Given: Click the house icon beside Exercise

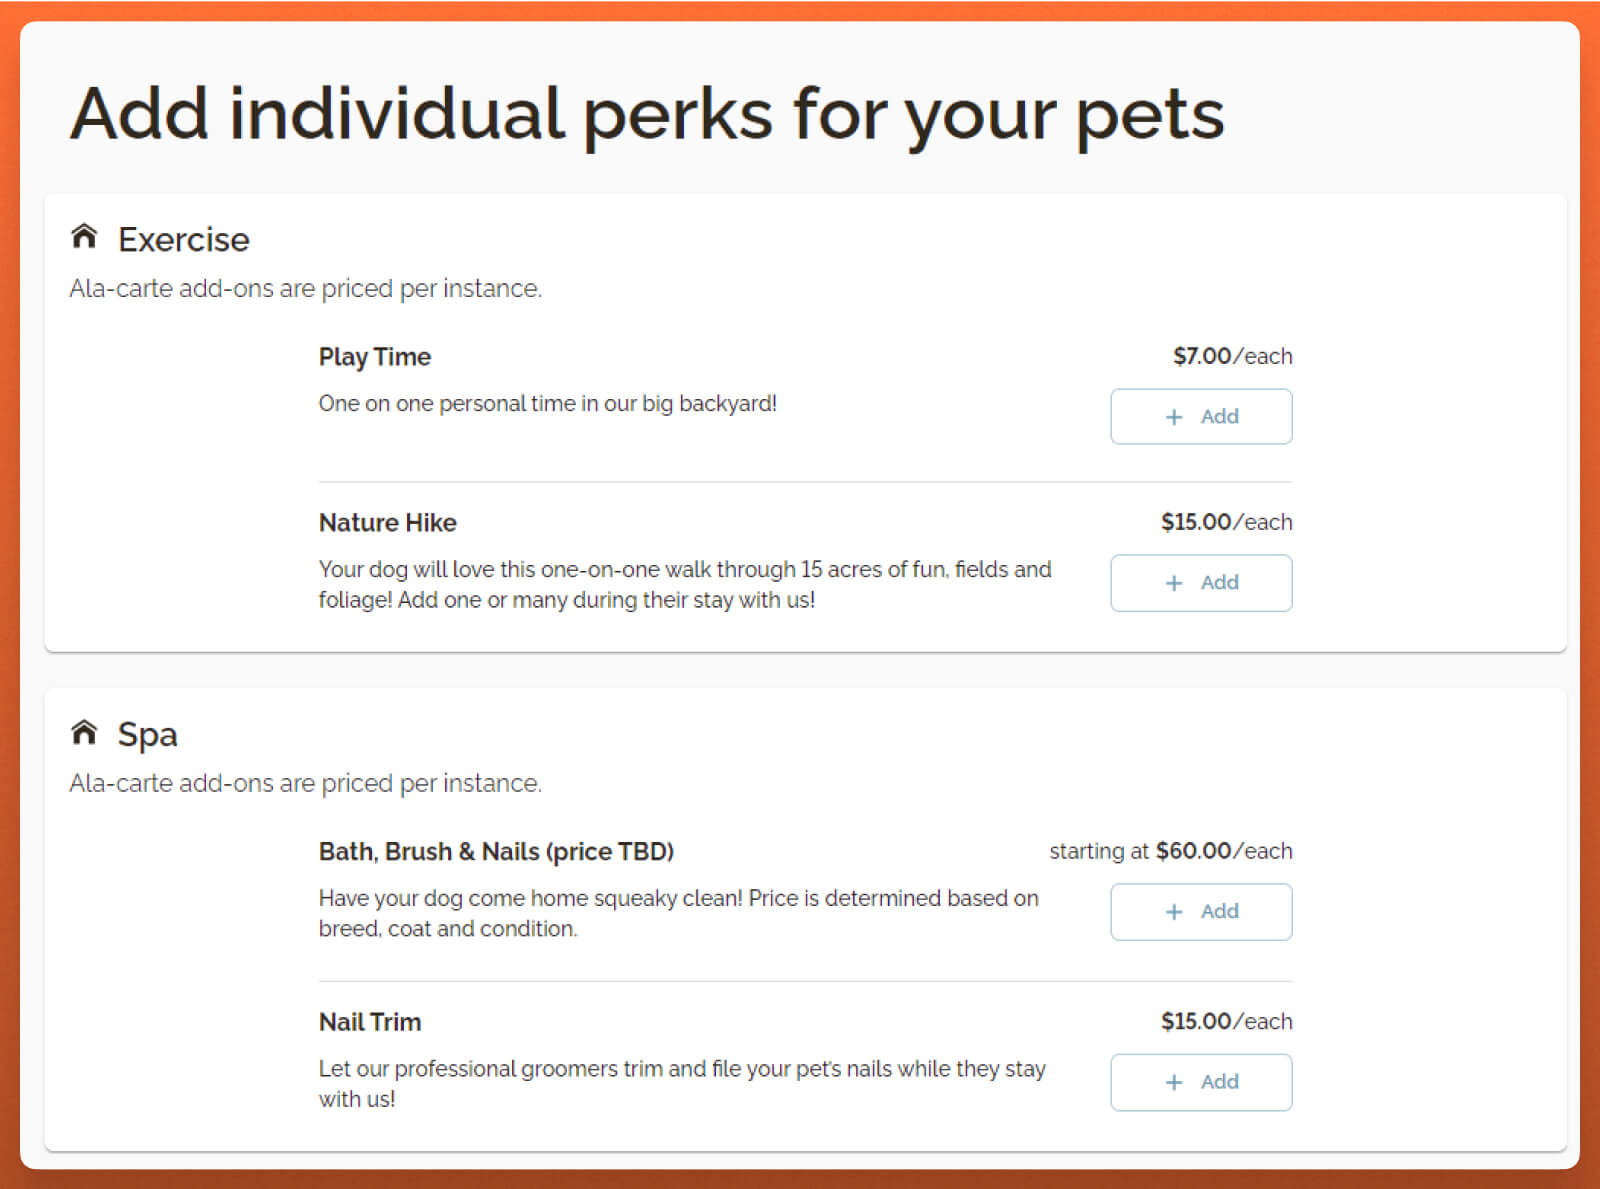Looking at the screenshot, I should click(84, 236).
